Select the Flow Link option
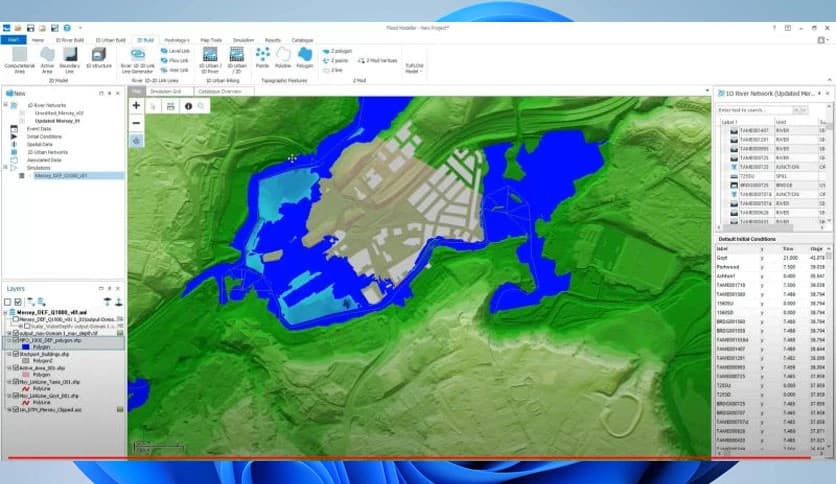Viewport: 836px width, 484px height. pos(175,60)
